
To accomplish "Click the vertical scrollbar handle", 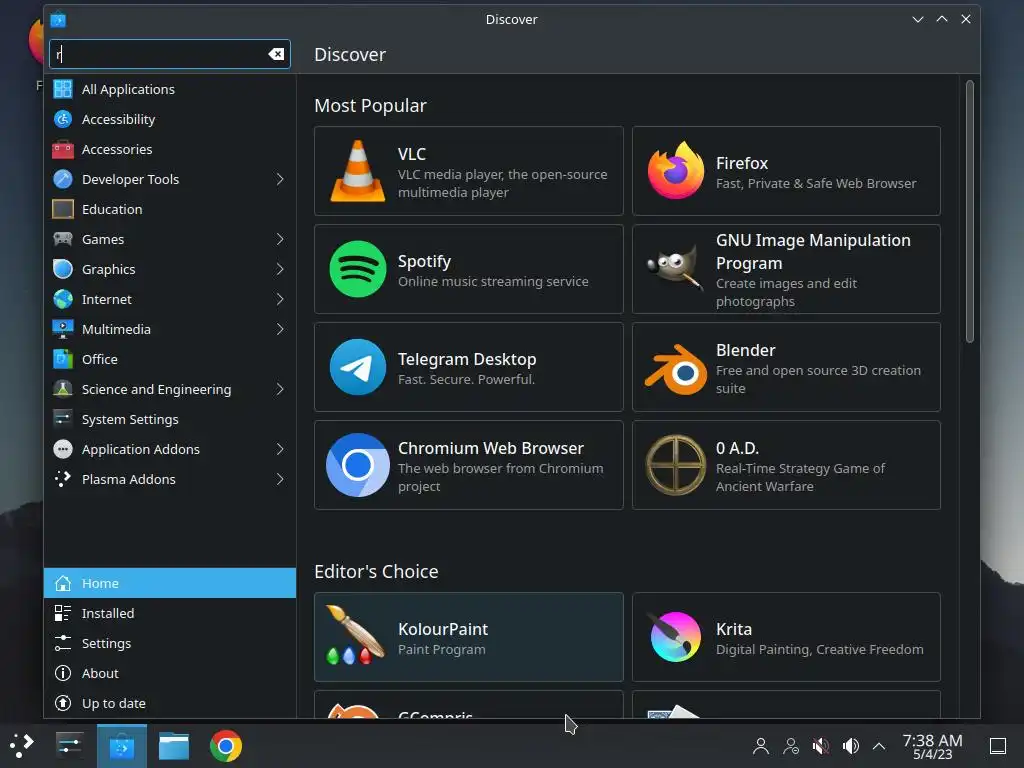I will point(970,211).
